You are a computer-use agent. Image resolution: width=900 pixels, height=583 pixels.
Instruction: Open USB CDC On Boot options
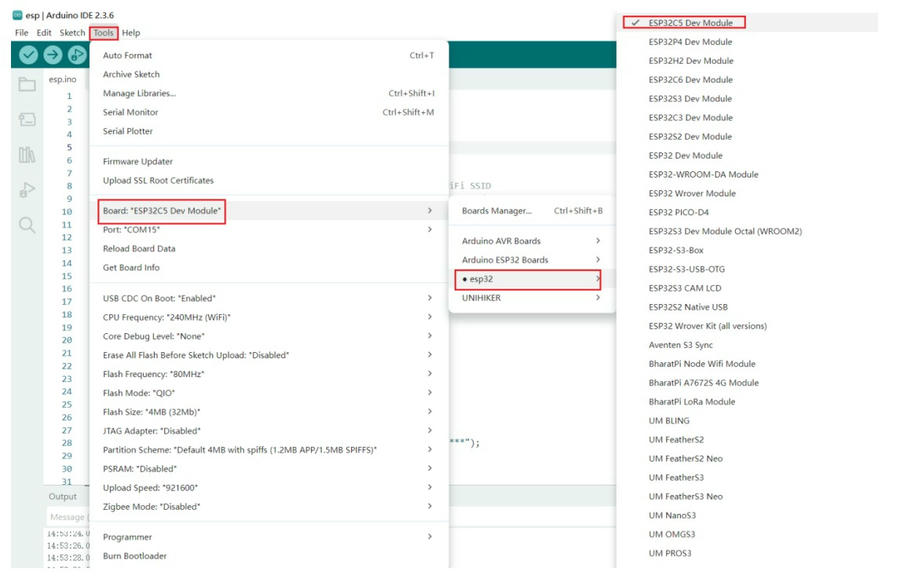(x=269, y=298)
